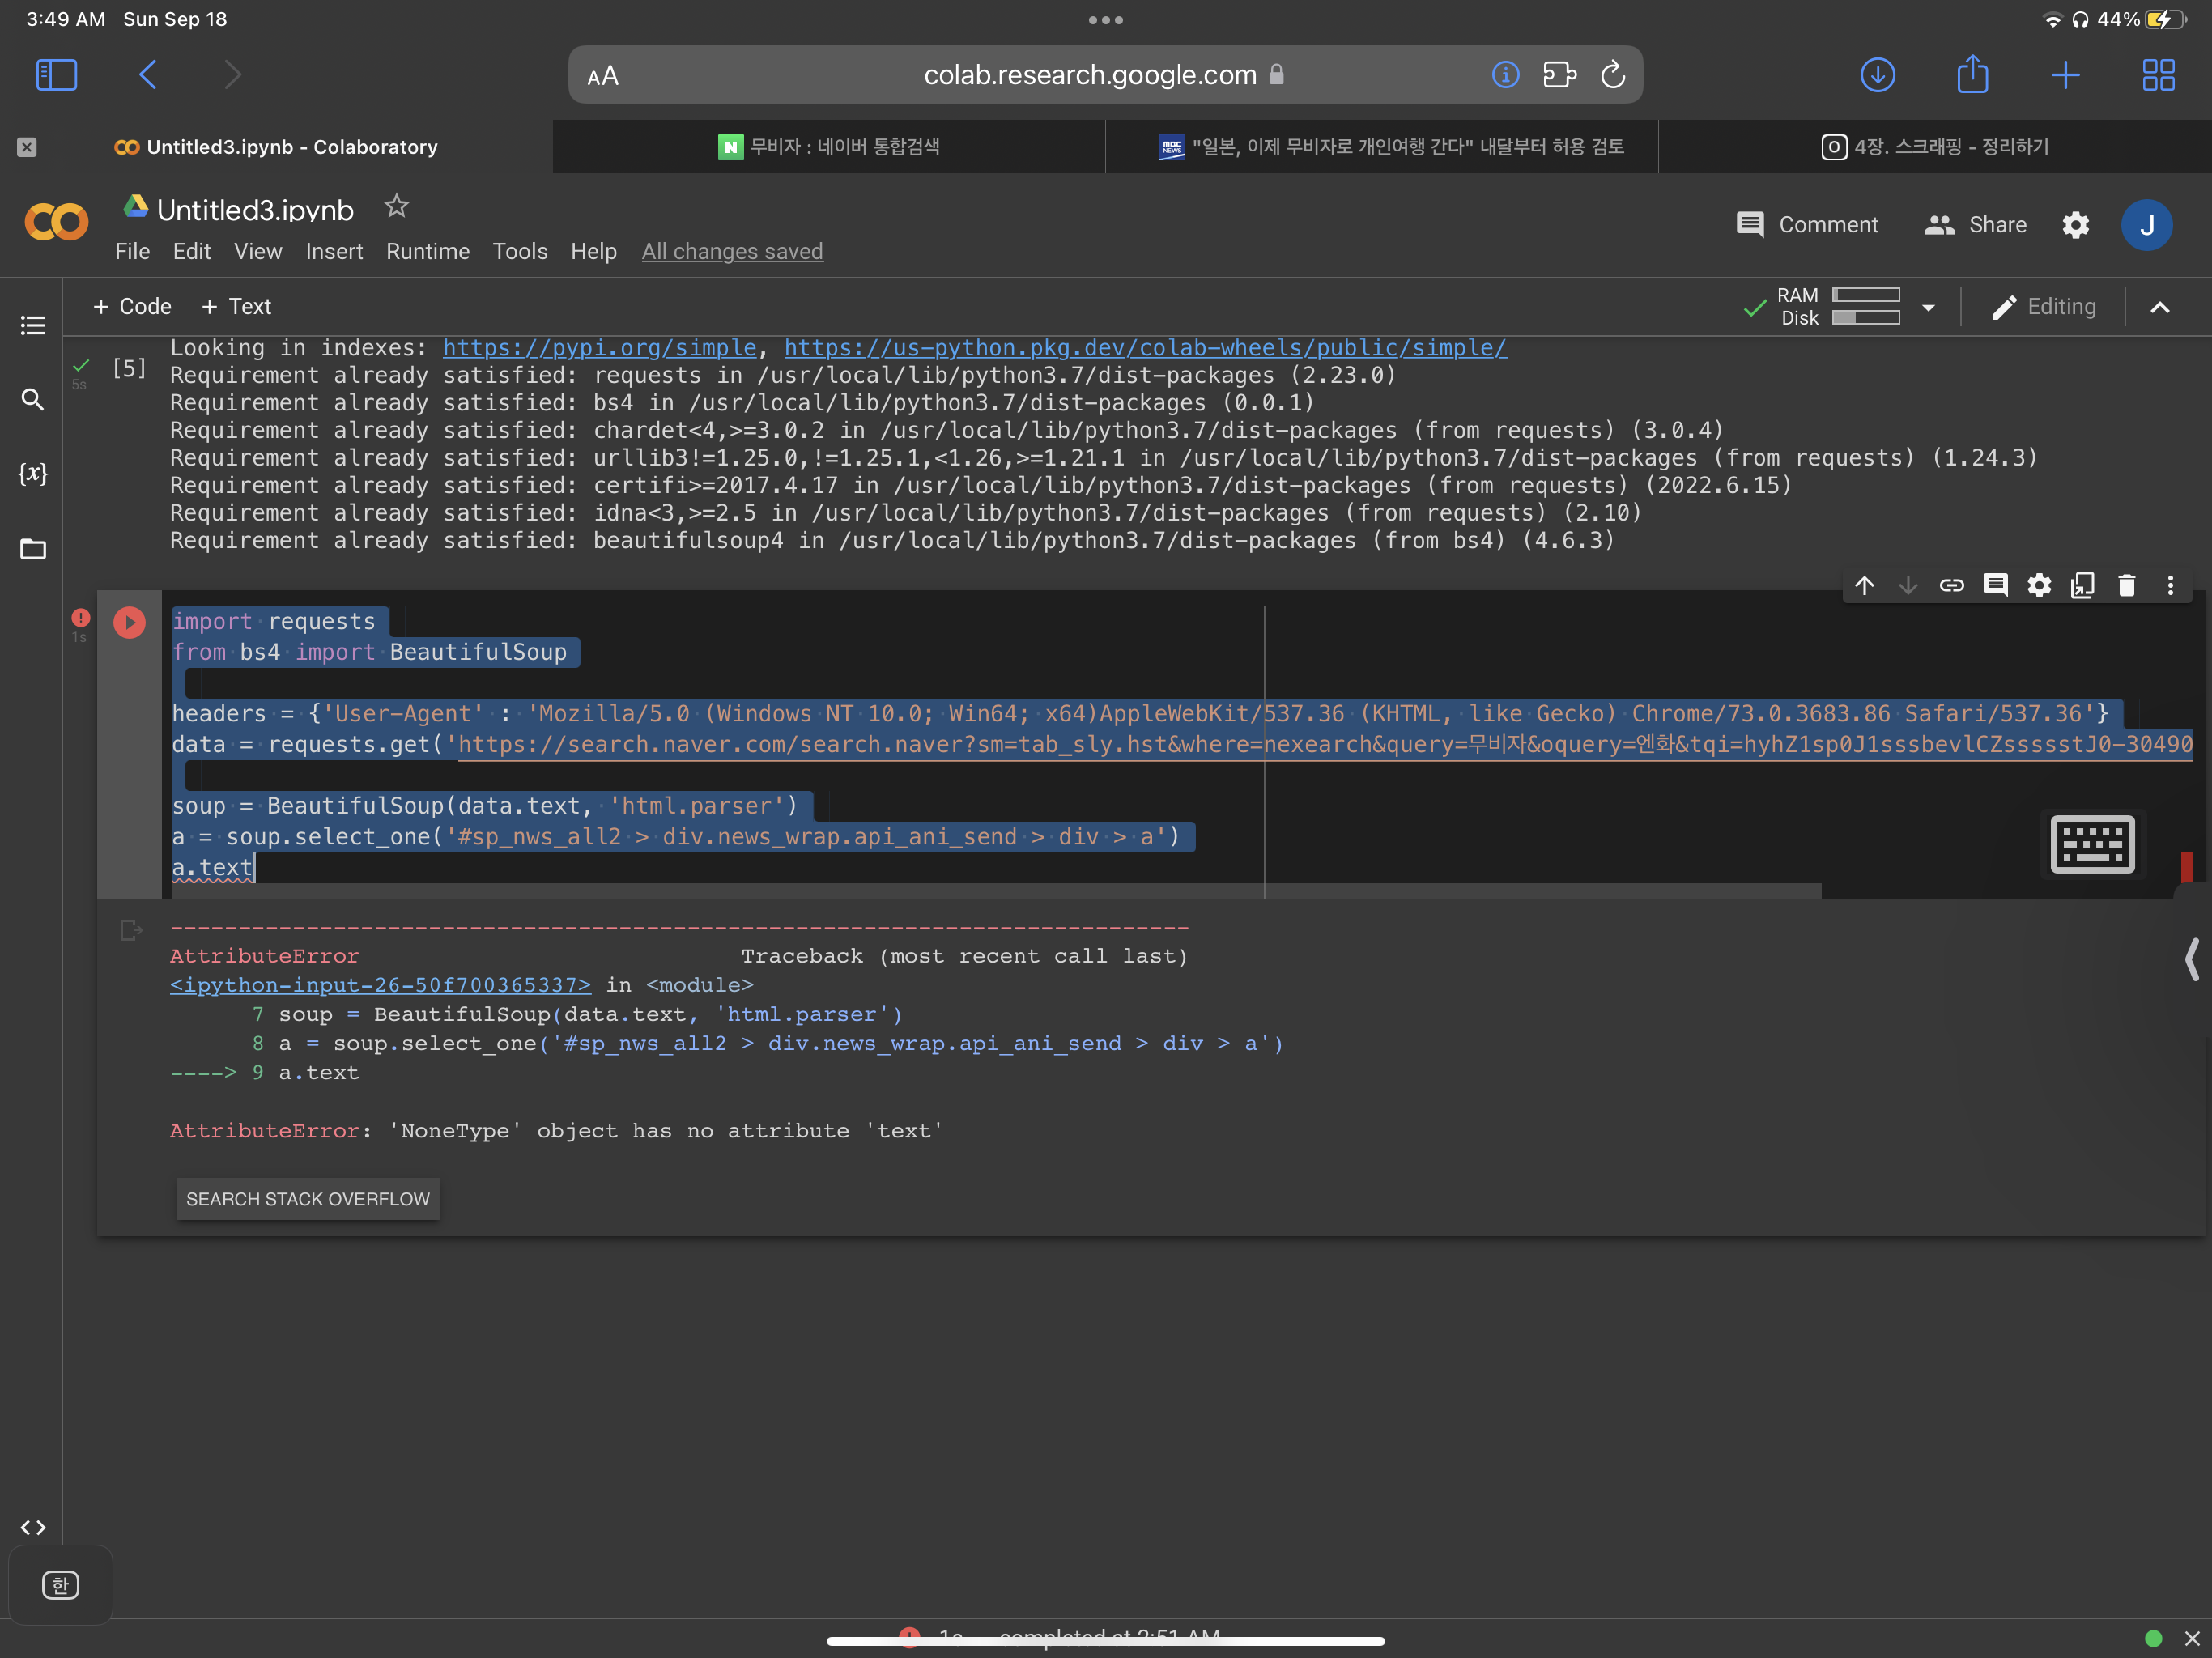Open Safari reader text size options
This screenshot has width=2212, height=1658.
[x=603, y=76]
